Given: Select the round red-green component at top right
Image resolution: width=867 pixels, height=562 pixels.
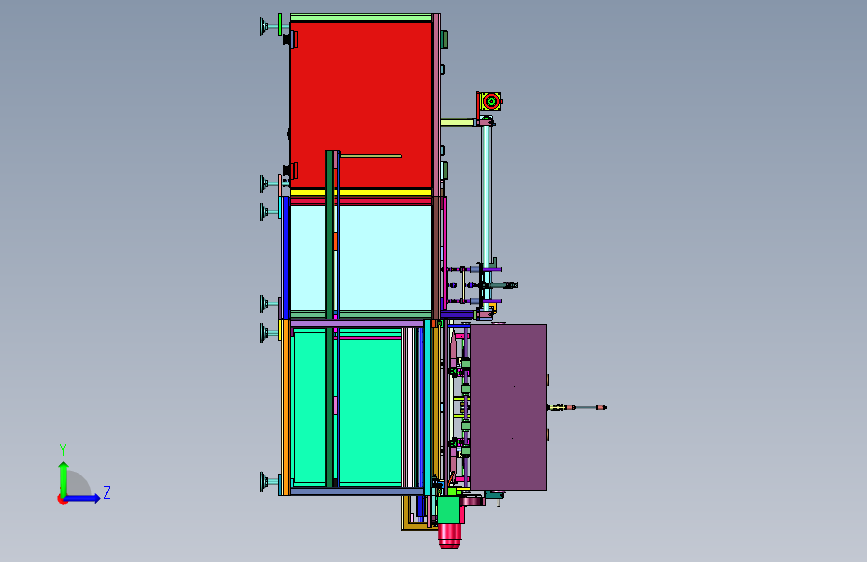Looking at the screenshot, I should click(x=491, y=101).
